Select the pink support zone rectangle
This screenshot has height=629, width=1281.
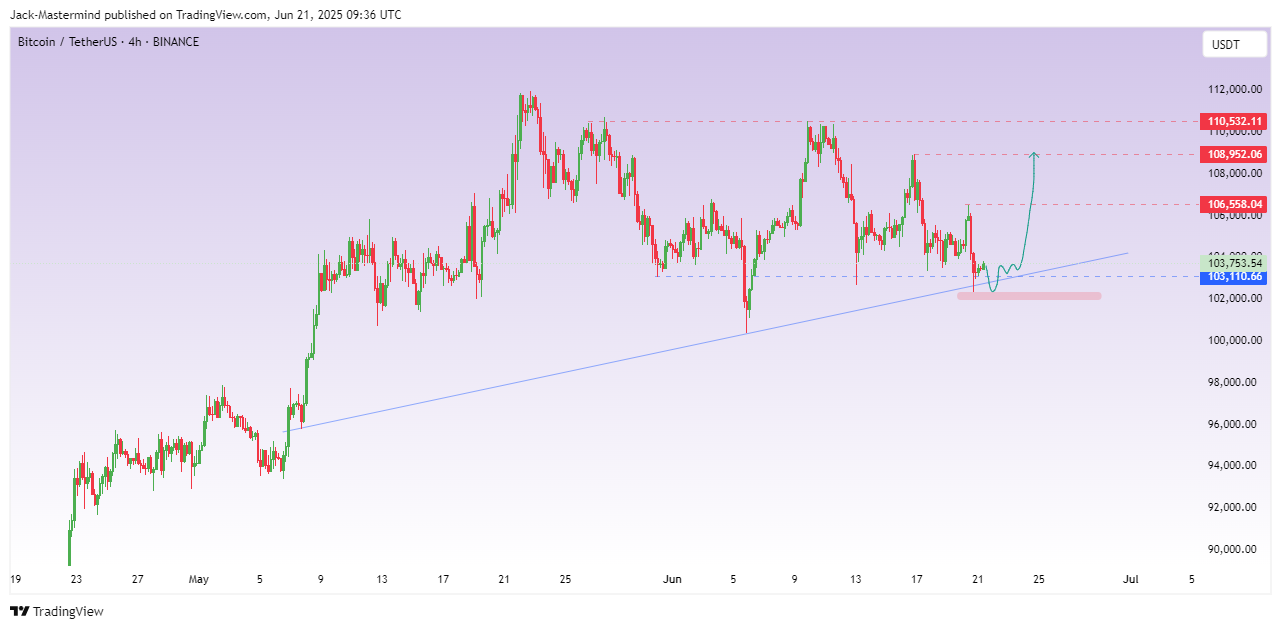pyautogui.click(x=1029, y=296)
